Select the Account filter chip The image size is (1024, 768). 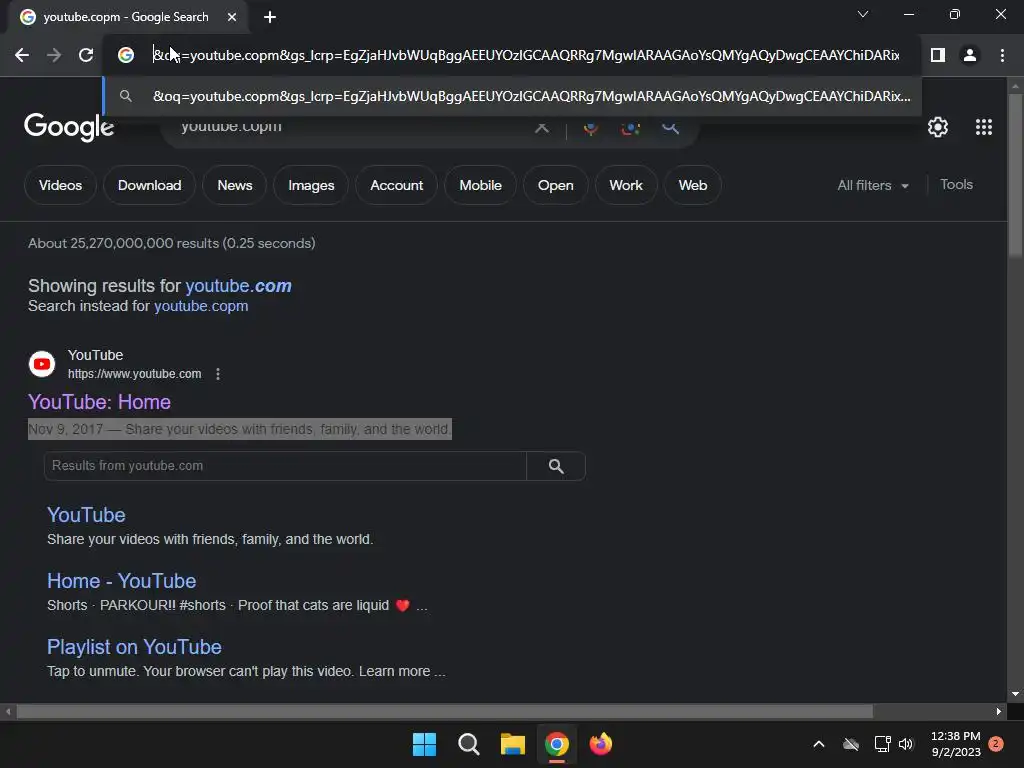[x=396, y=185]
